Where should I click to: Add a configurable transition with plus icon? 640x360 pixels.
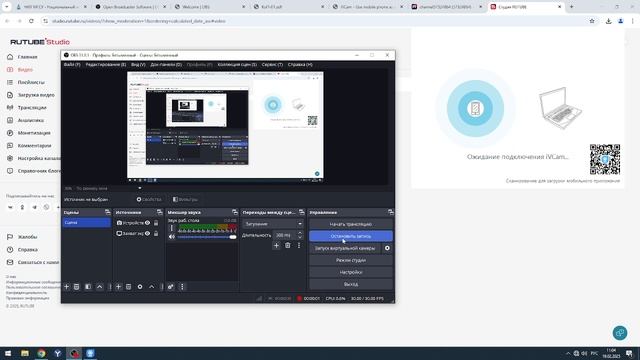click(276, 245)
